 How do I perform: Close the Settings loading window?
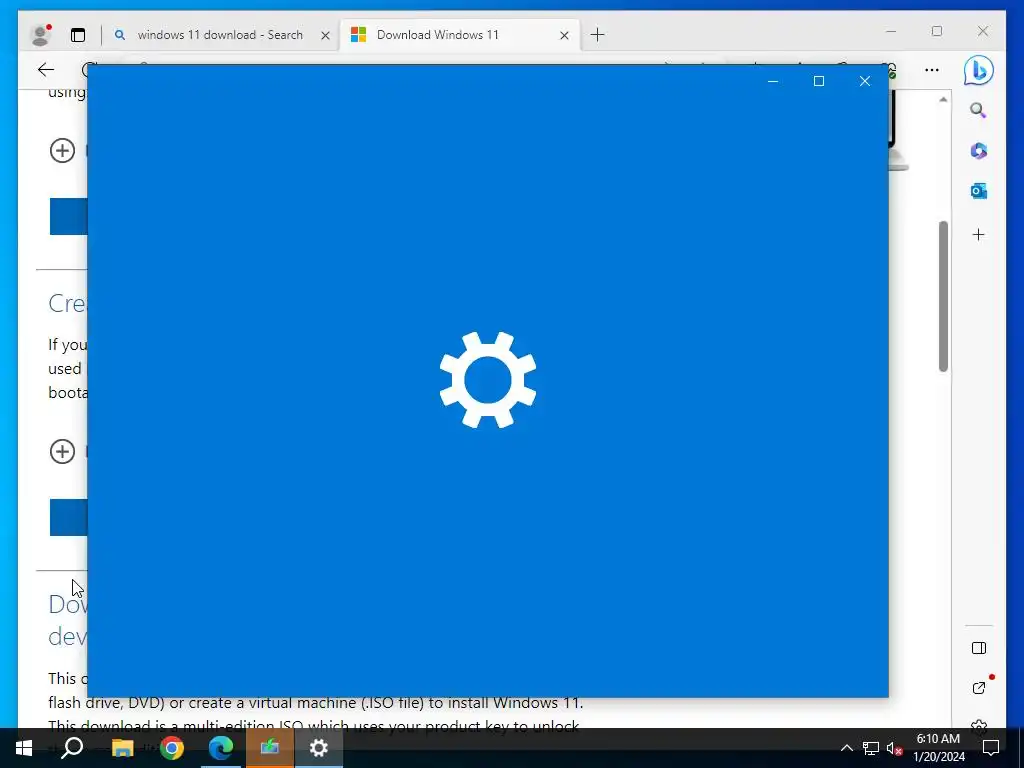click(865, 81)
